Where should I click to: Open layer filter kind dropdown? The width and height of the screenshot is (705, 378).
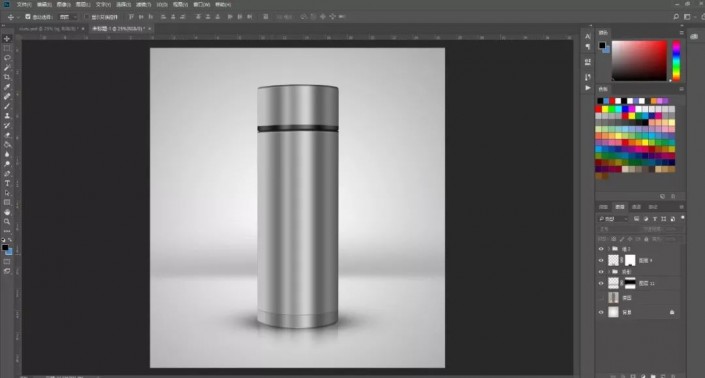coord(613,219)
